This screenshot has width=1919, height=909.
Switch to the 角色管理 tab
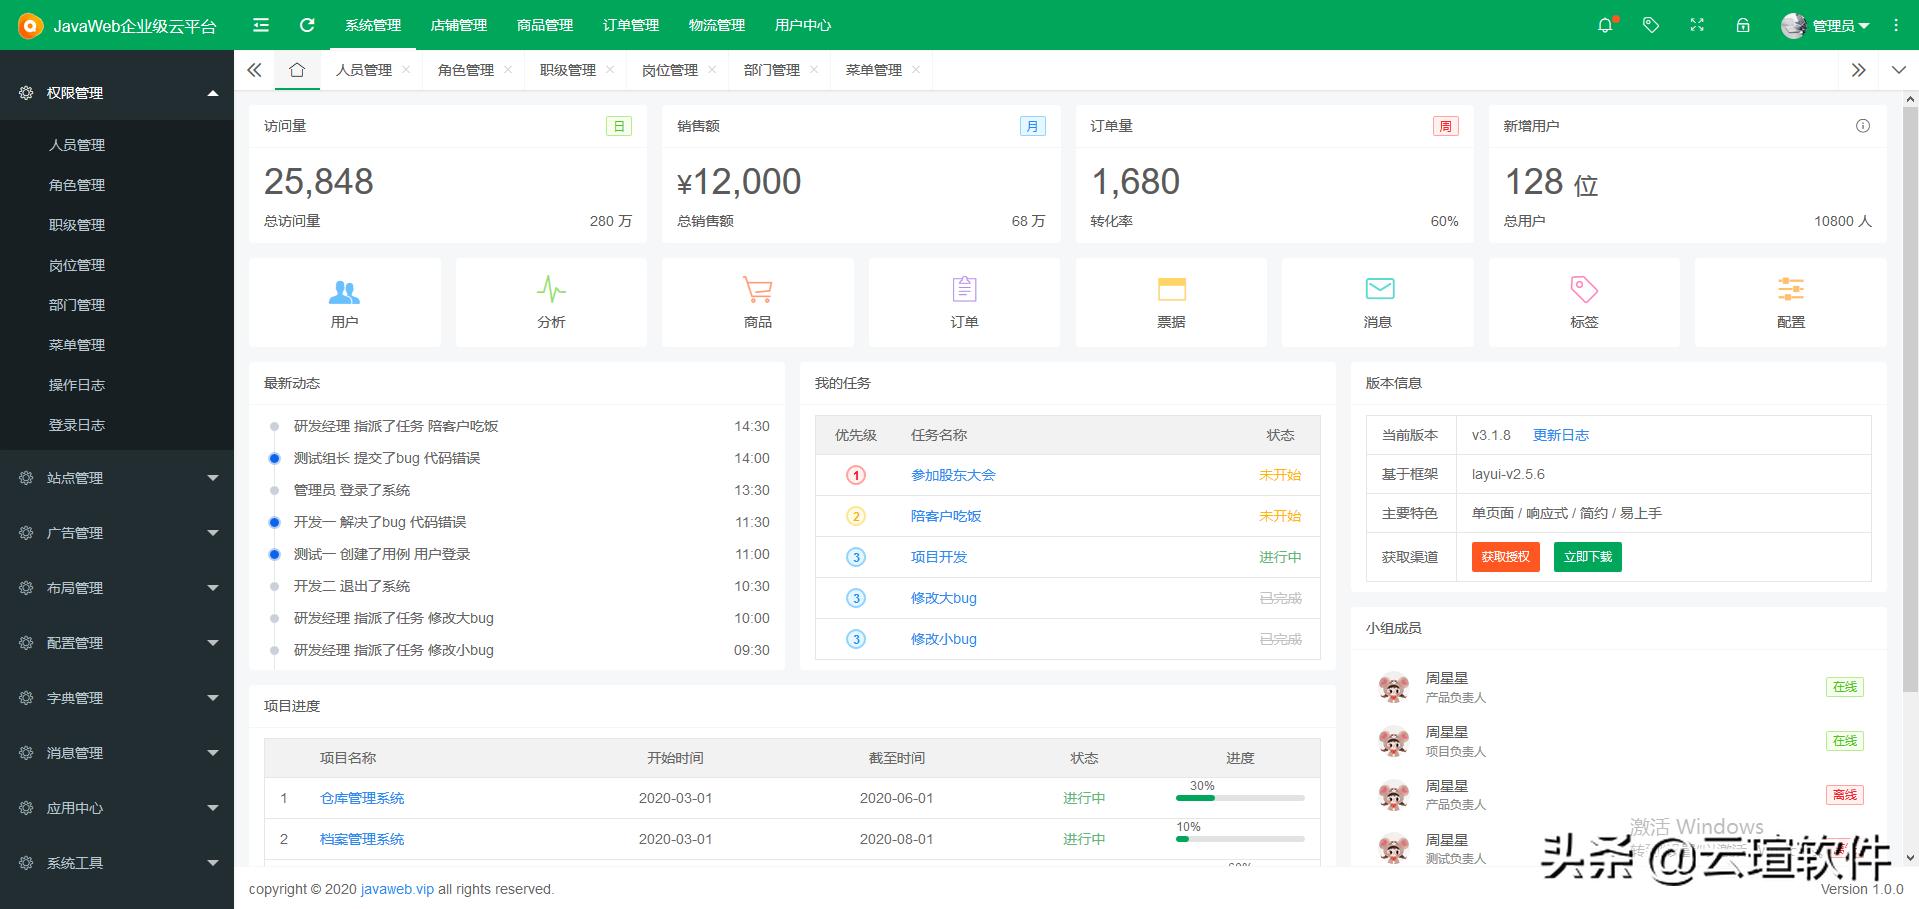click(x=466, y=70)
